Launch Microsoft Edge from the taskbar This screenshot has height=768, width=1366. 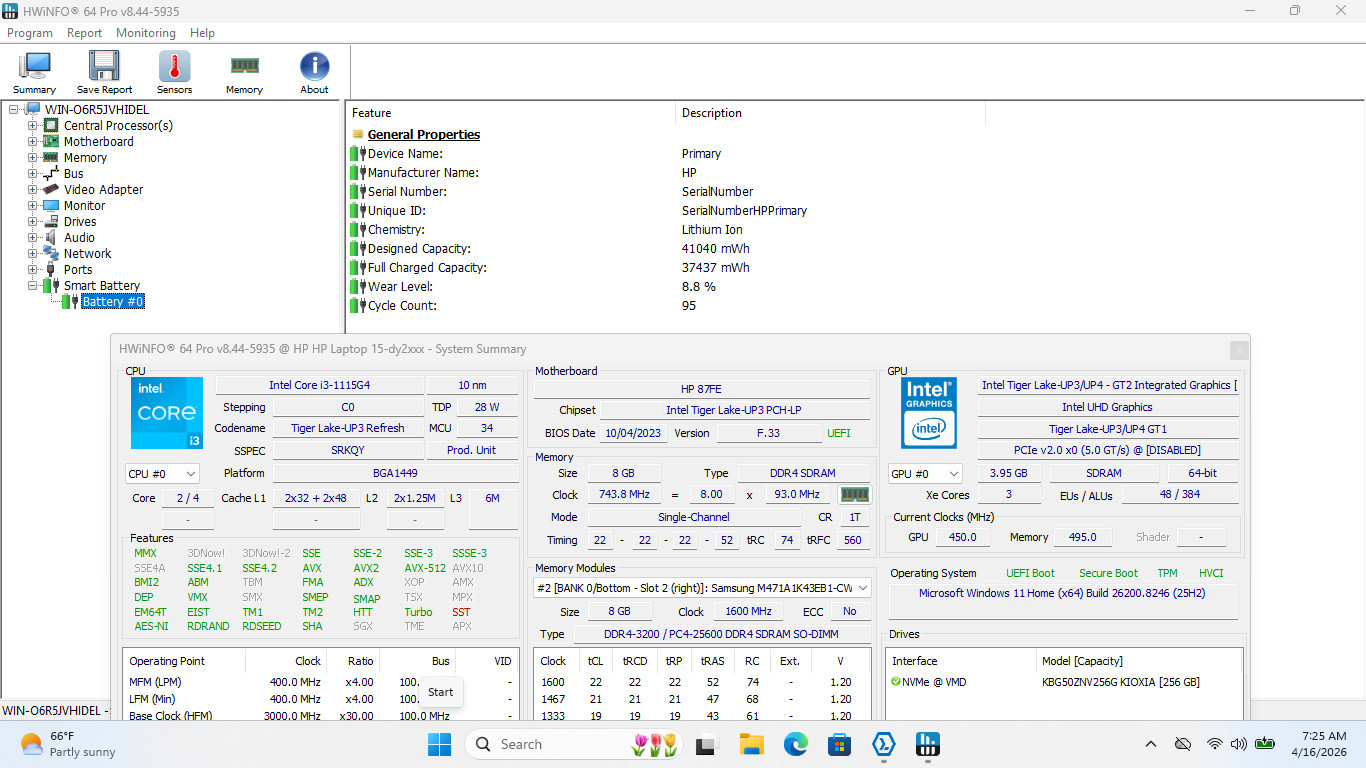(796, 744)
